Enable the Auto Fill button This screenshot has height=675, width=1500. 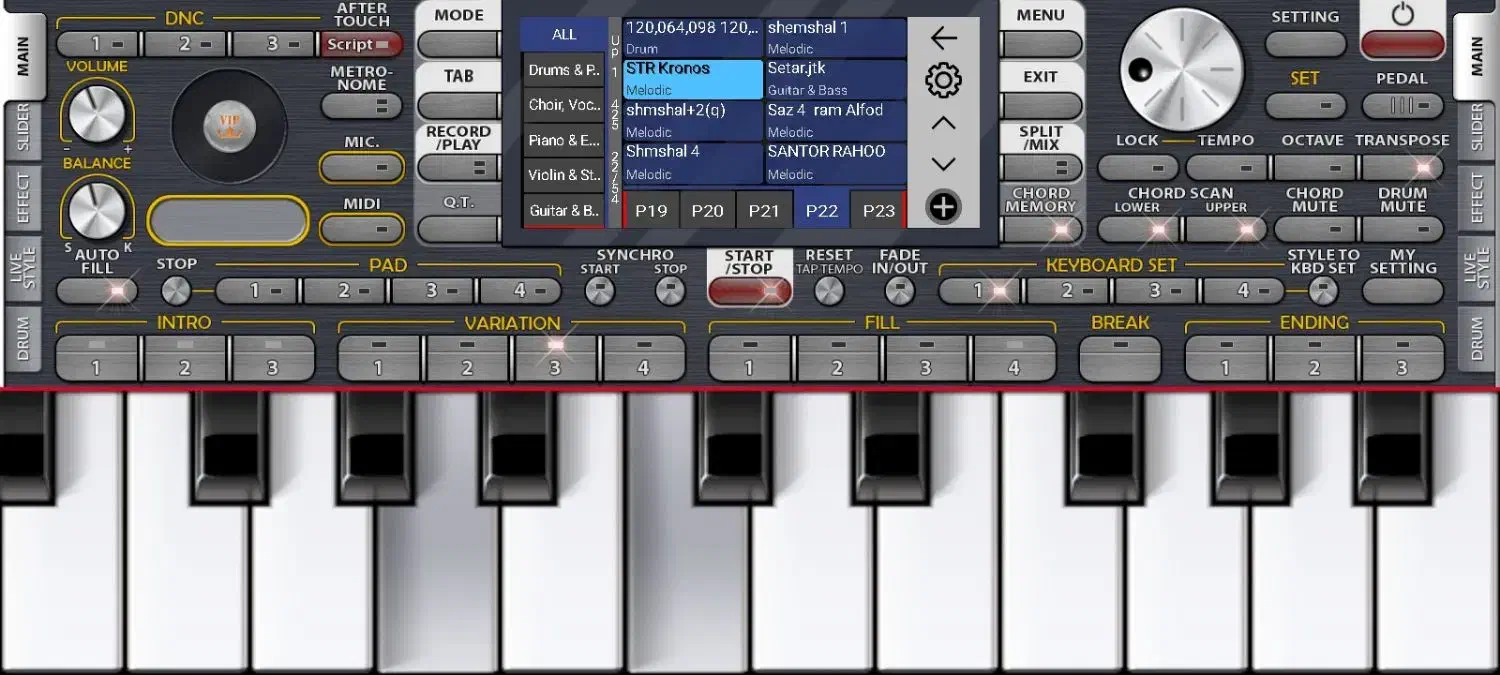coord(97,291)
